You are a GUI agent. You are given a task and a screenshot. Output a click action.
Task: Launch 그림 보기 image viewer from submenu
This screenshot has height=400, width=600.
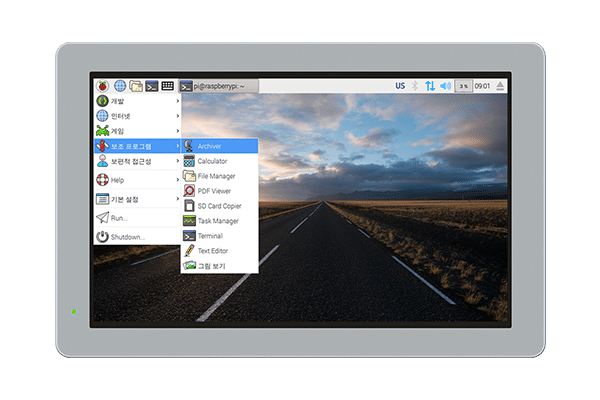click(x=220, y=266)
